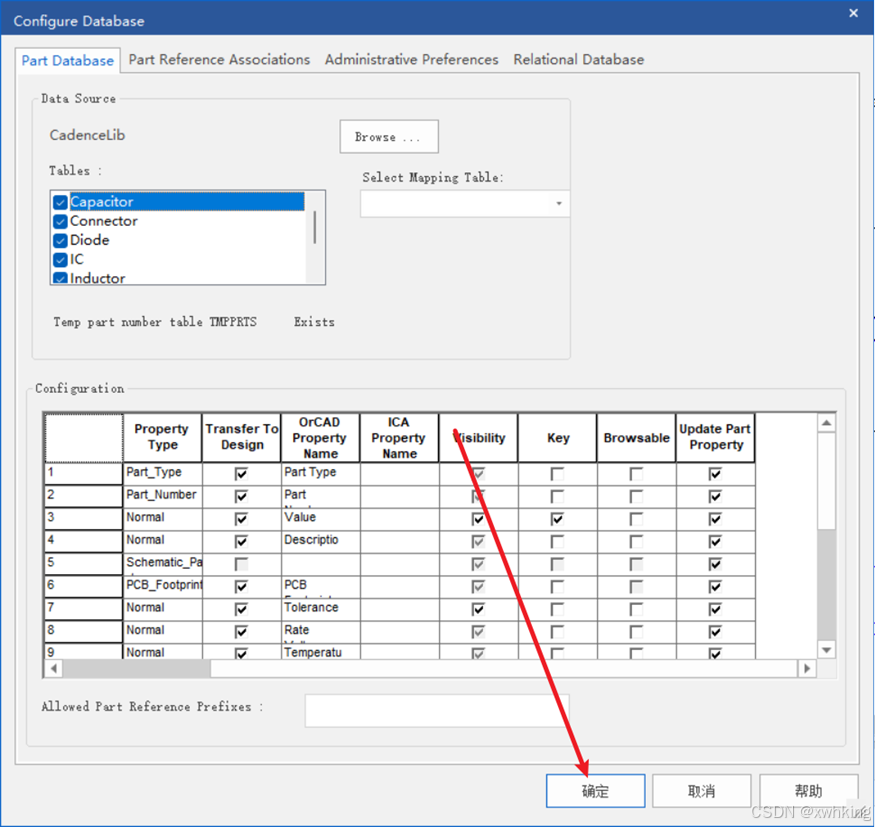Toggle the Diode table checkbox
Image resolution: width=875 pixels, height=827 pixels.
[x=60, y=241]
